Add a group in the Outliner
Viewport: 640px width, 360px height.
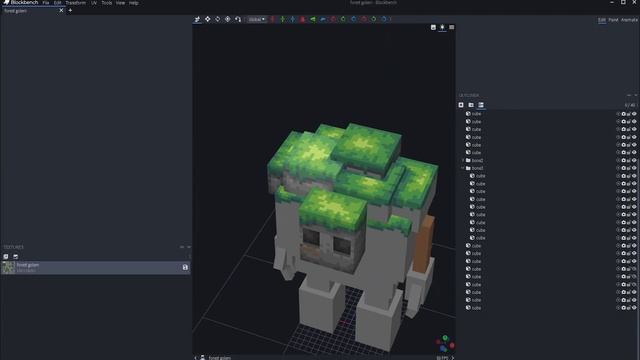[471, 105]
